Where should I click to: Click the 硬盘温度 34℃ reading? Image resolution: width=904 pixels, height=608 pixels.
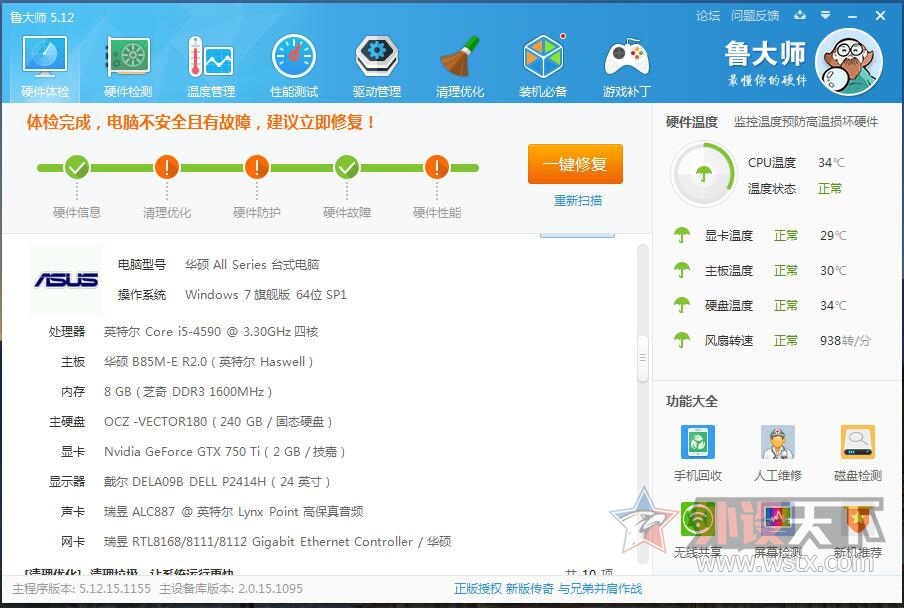pos(834,305)
